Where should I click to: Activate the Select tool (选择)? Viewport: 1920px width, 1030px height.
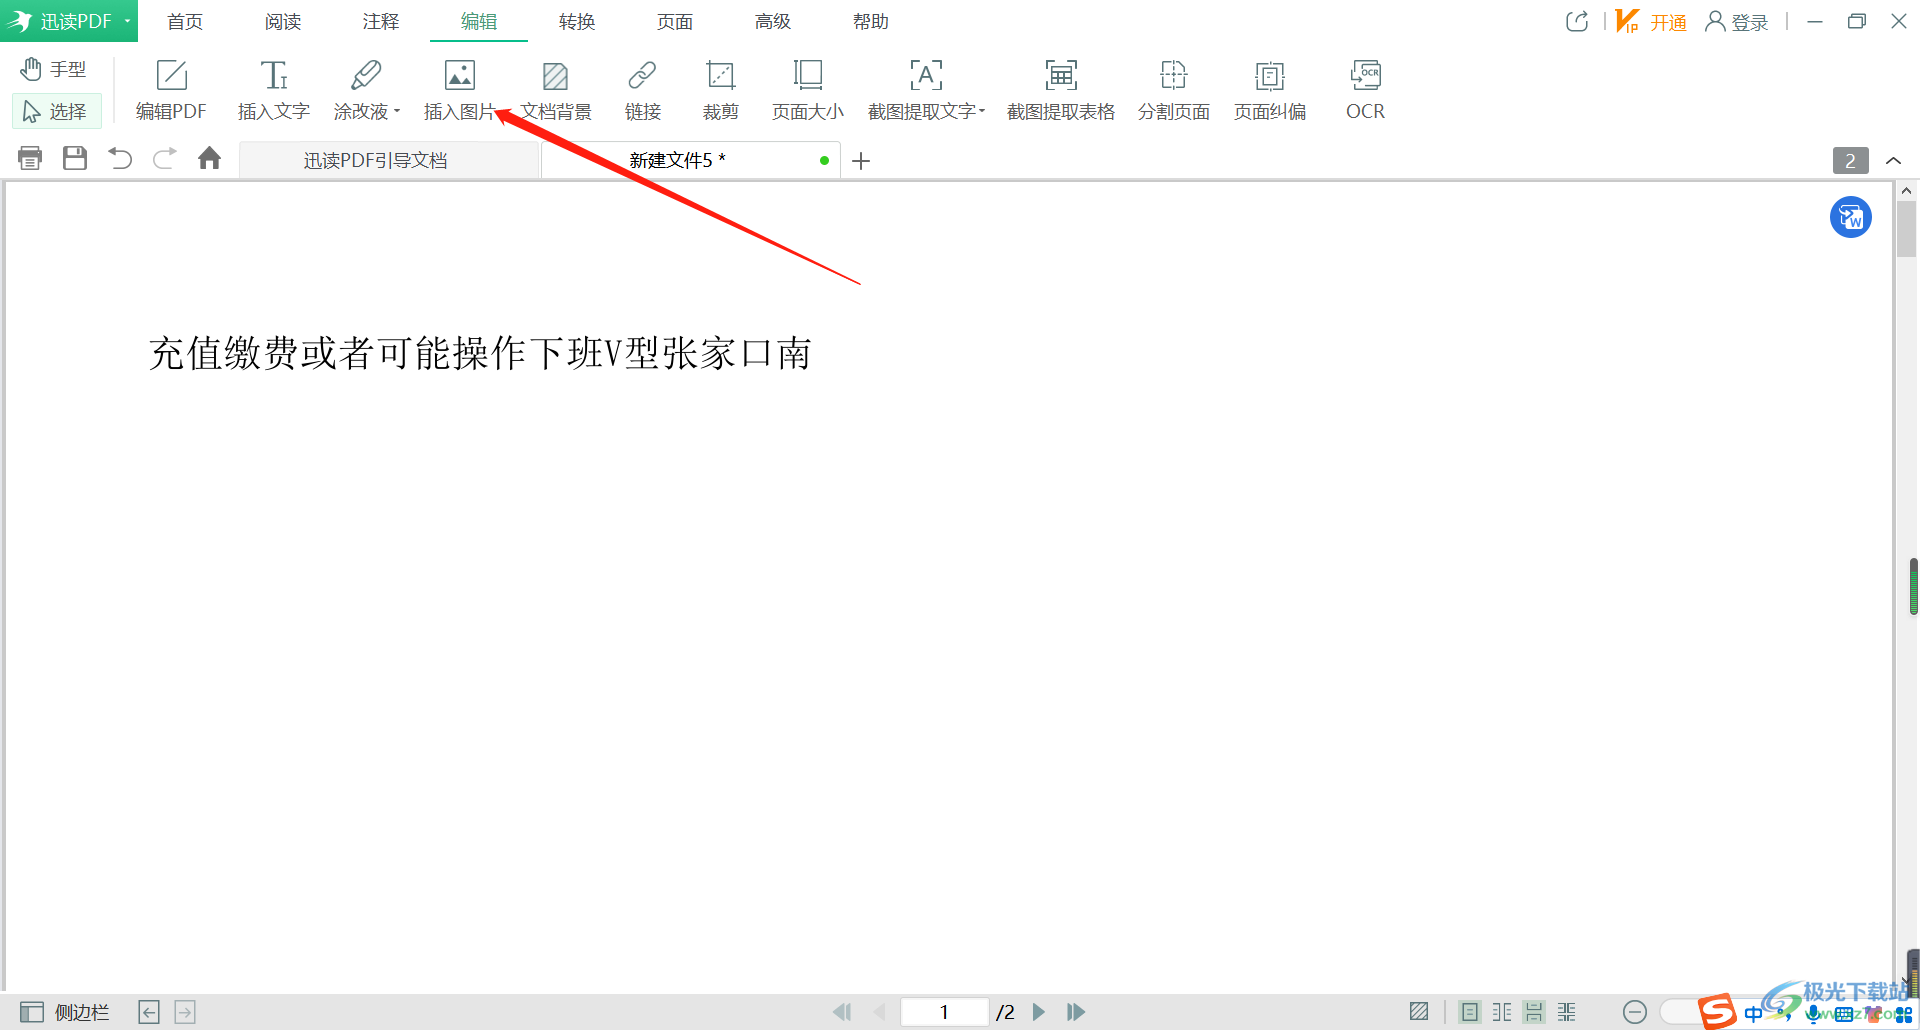pyautogui.click(x=56, y=111)
